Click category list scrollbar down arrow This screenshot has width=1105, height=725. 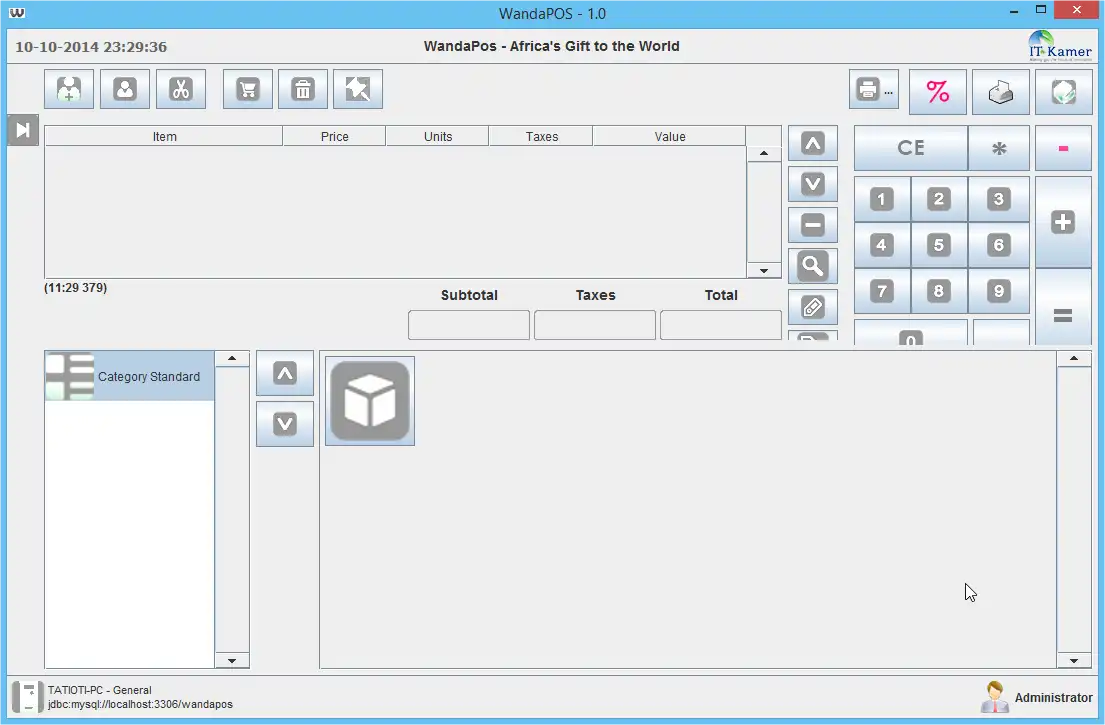pyautogui.click(x=232, y=661)
